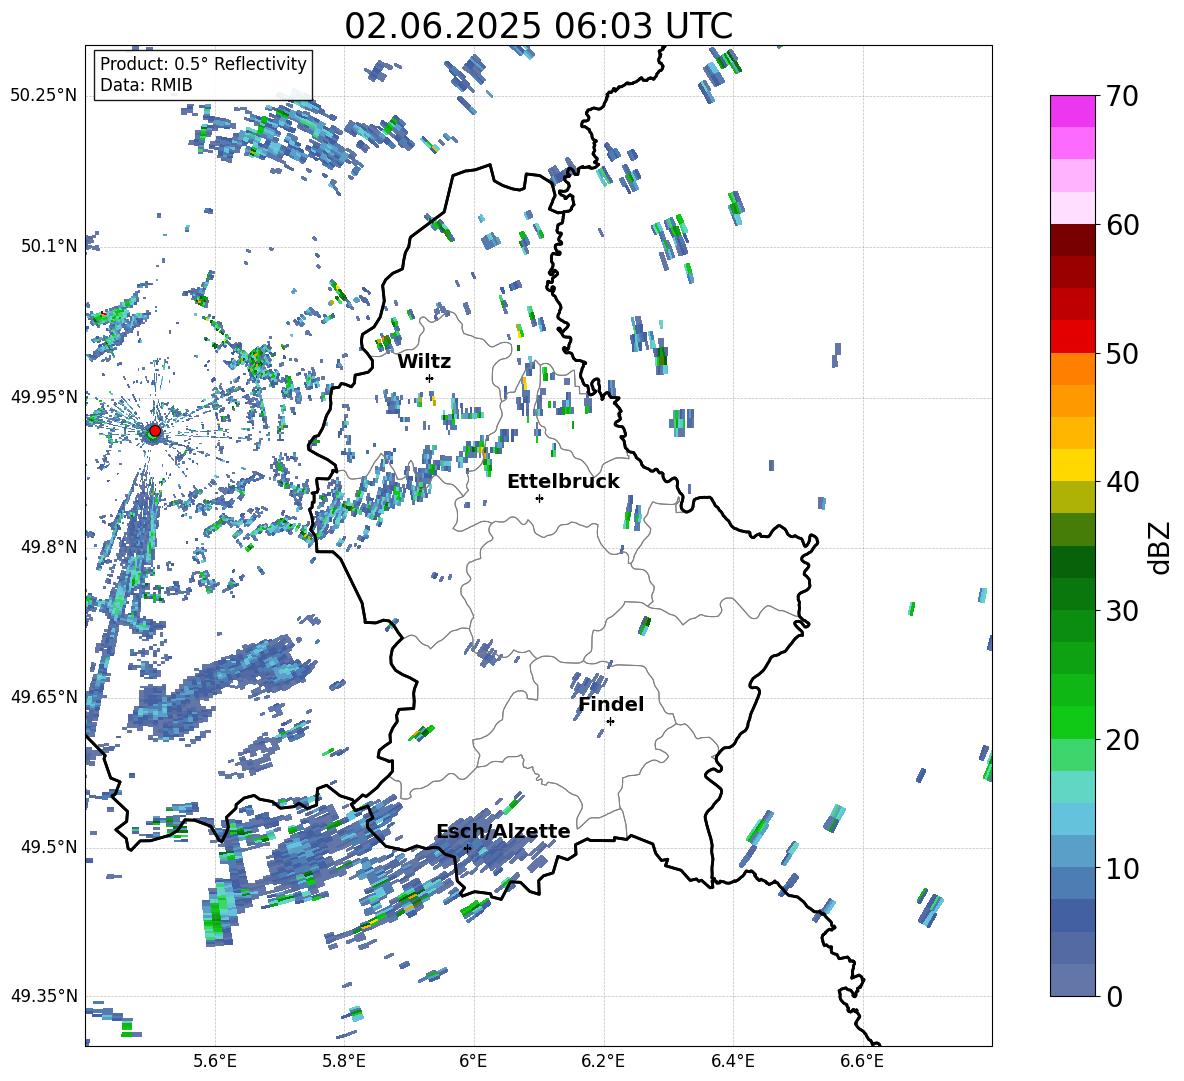Image resolution: width=1184 pixels, height=1081 pixels.
Task: Click the Findel station cross marker
Action: (x=610, y=722)
